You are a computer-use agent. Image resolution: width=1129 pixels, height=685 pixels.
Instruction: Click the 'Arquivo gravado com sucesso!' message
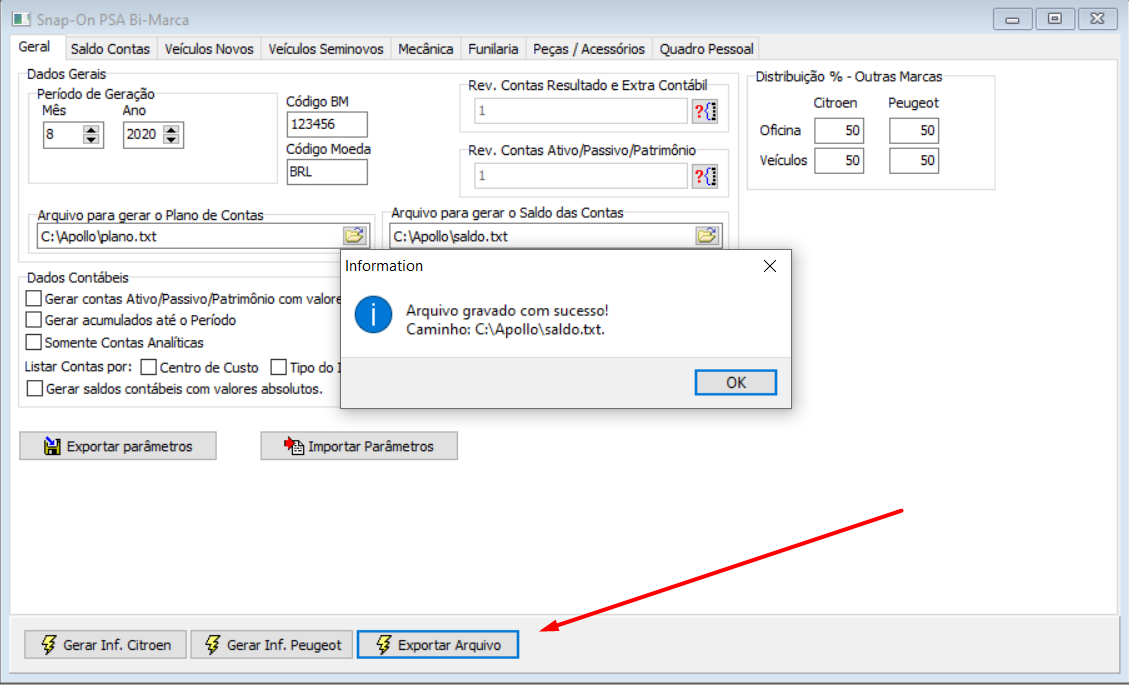507,310
